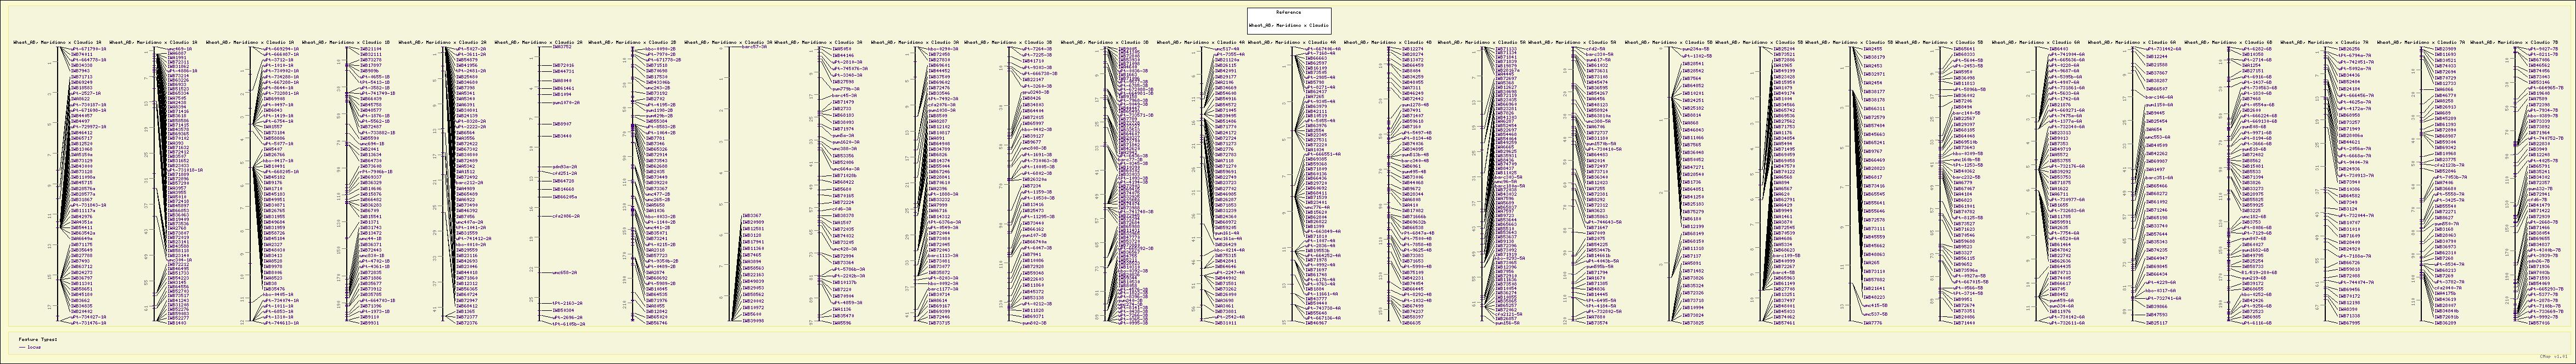The width and height of the screenshot is (2576, 364).
Task: Click the Reference legend box at top
Action: [1288, 19]
